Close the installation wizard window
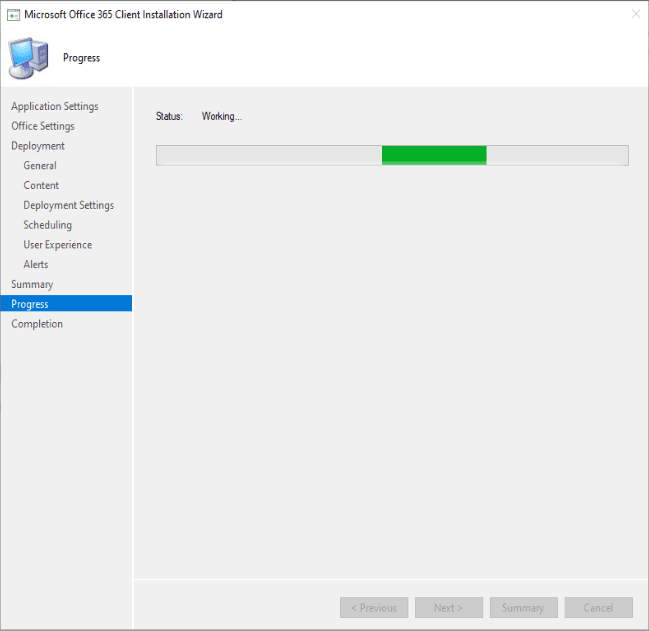 (x=635, y=14)
